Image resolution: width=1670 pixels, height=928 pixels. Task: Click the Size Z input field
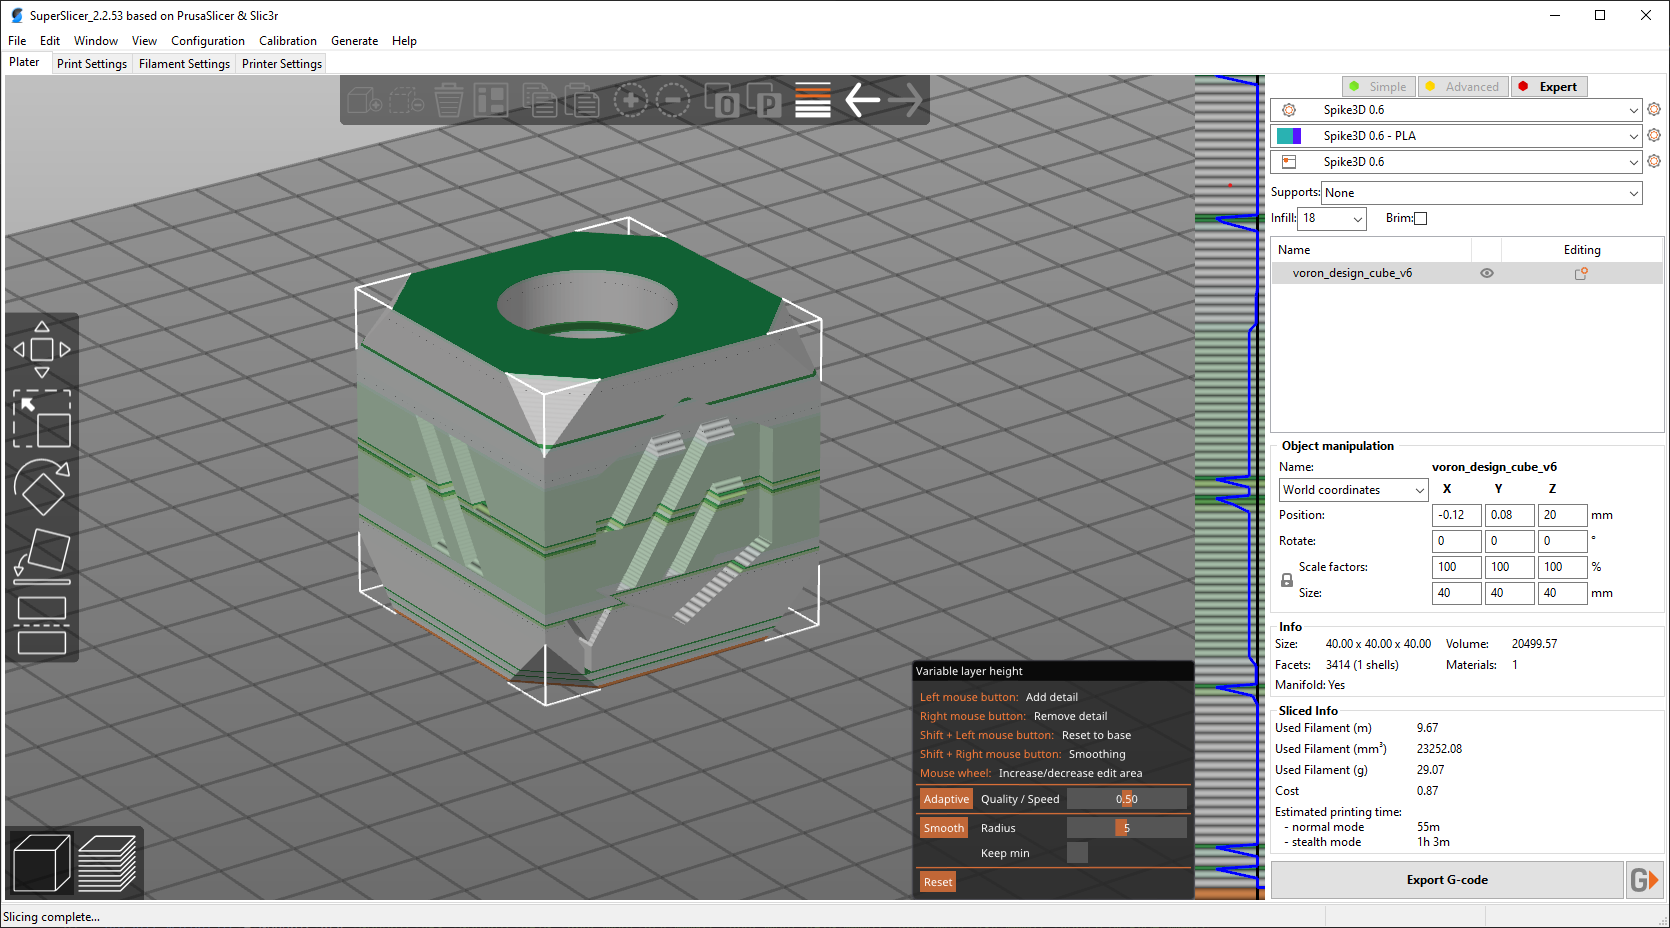coord(1562,593)
